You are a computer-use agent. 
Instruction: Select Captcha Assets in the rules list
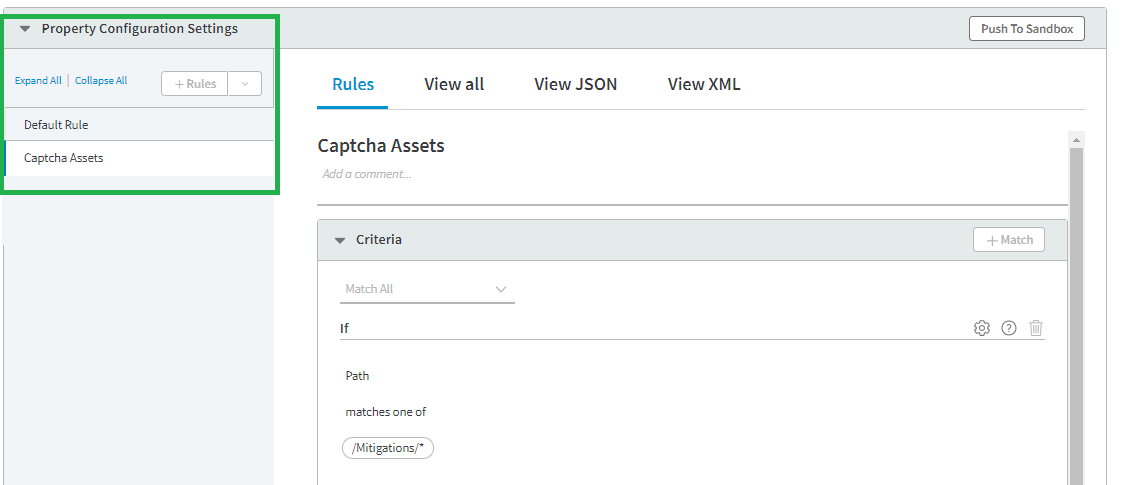pyautogui.click(x=63, y=158)
